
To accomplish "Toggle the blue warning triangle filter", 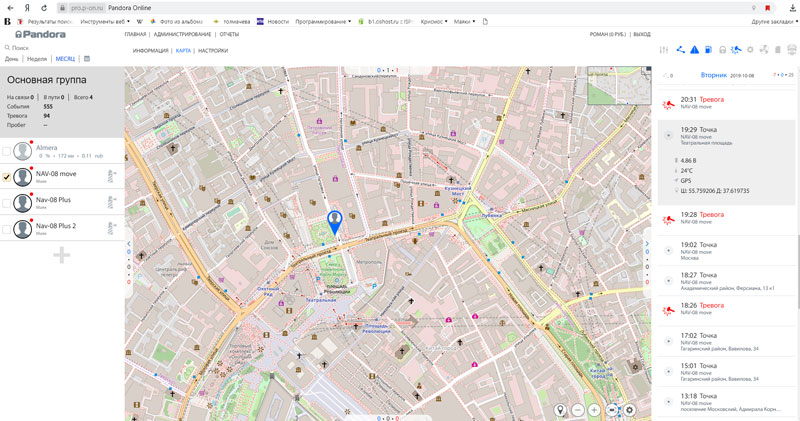I will 694,49.
